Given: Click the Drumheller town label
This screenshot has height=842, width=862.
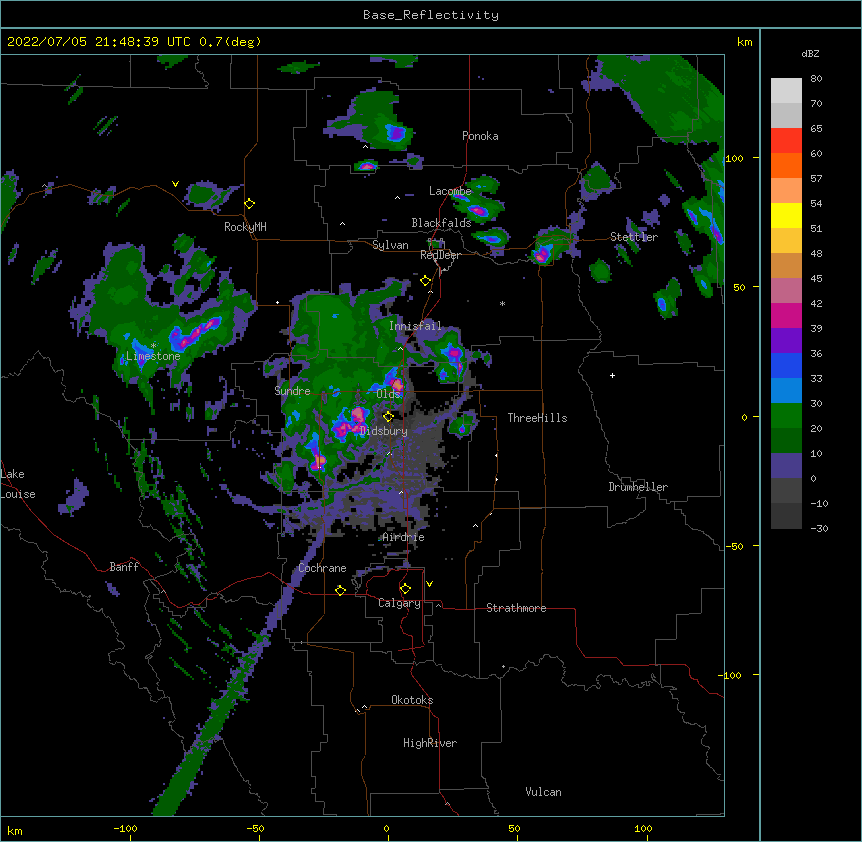Looking at the screenshot, I should tap(638, 487).
